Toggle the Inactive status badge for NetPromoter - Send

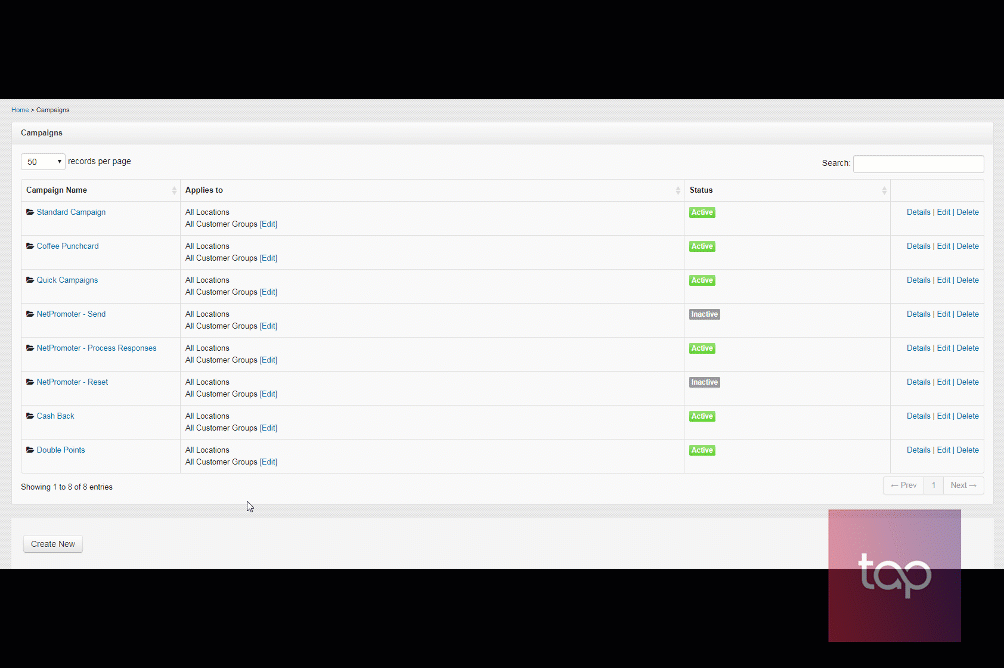click(x=704, y=314)
